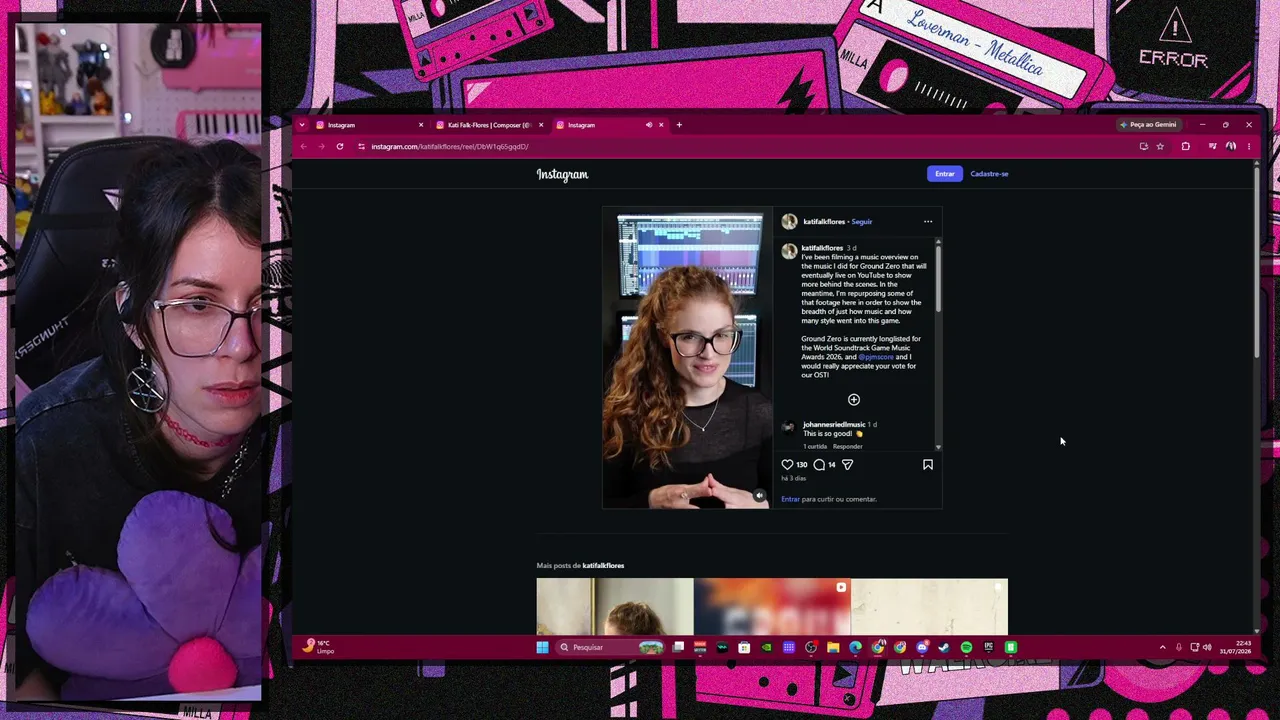Click the Entrar login button

pos(945,174)
